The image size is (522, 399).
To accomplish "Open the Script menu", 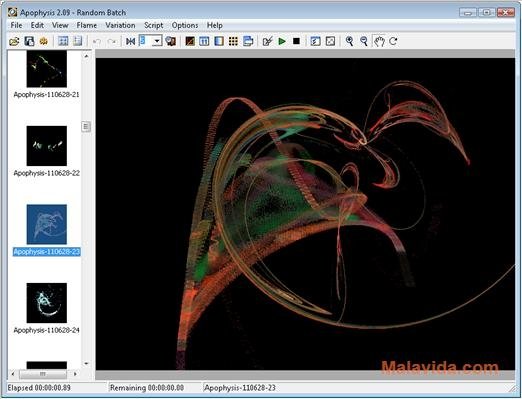I will tap(154, 25).
